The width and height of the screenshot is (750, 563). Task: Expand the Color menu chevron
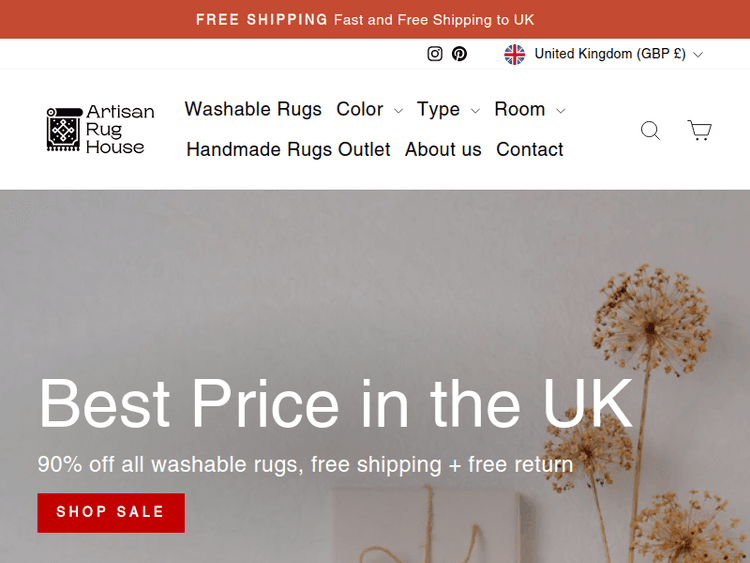coord(398,110)
